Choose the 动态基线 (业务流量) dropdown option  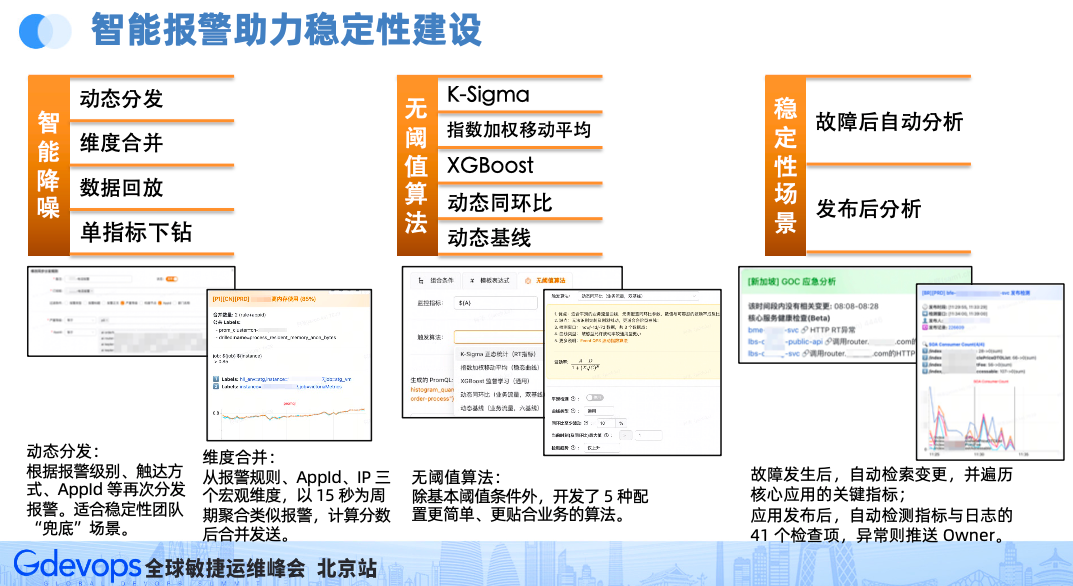coord(499,408)
